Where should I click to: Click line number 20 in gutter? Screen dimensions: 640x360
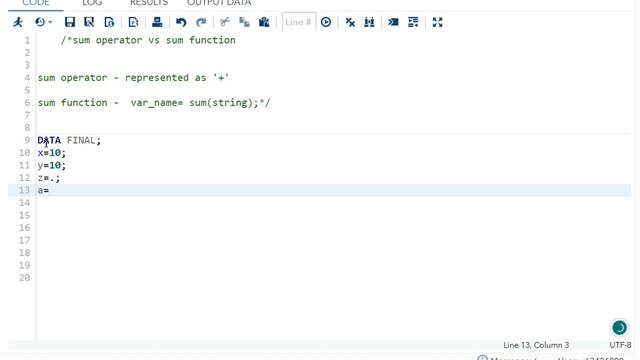point(24,278)
